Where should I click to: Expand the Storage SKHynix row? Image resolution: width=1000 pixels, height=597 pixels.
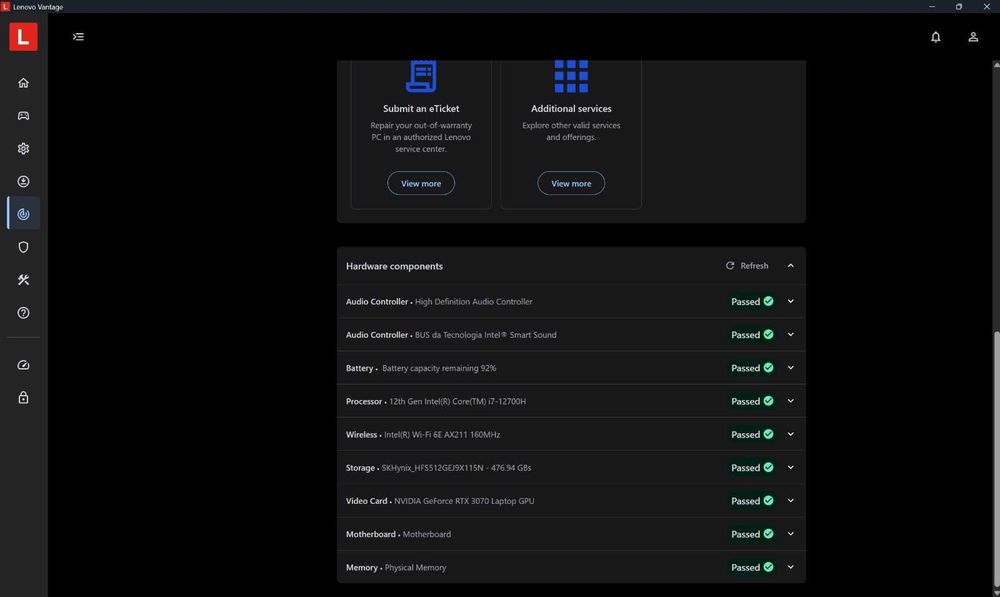click(790, 468)
